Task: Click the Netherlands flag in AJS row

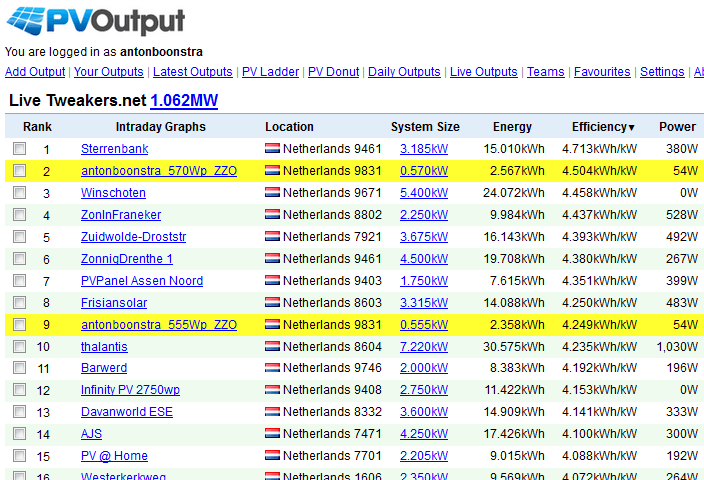Action: coord(272,433)
